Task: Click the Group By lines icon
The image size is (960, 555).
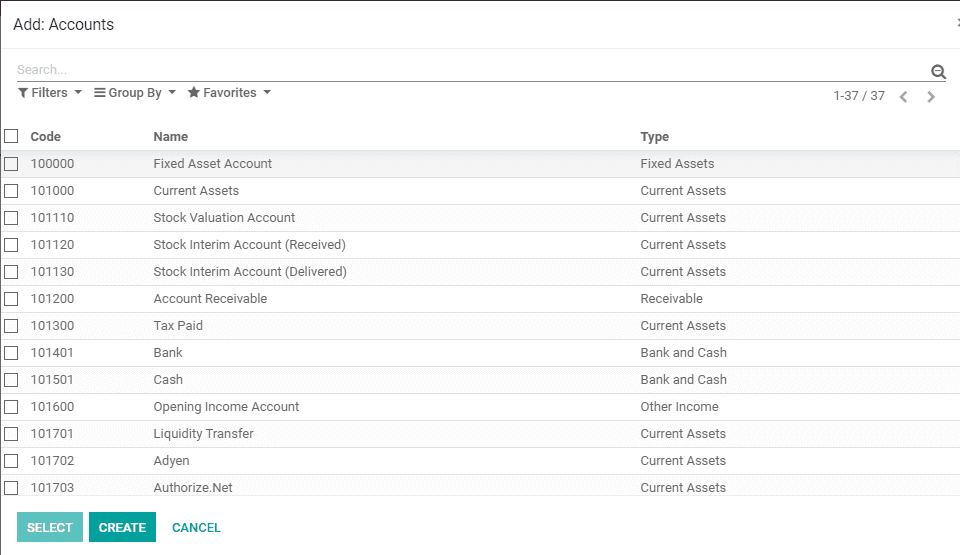Action: click(99, 92)
